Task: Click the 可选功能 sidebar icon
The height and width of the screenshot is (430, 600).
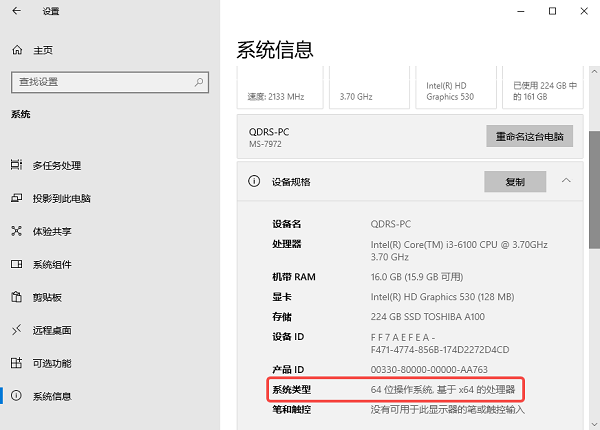Action: click(16, 363)
